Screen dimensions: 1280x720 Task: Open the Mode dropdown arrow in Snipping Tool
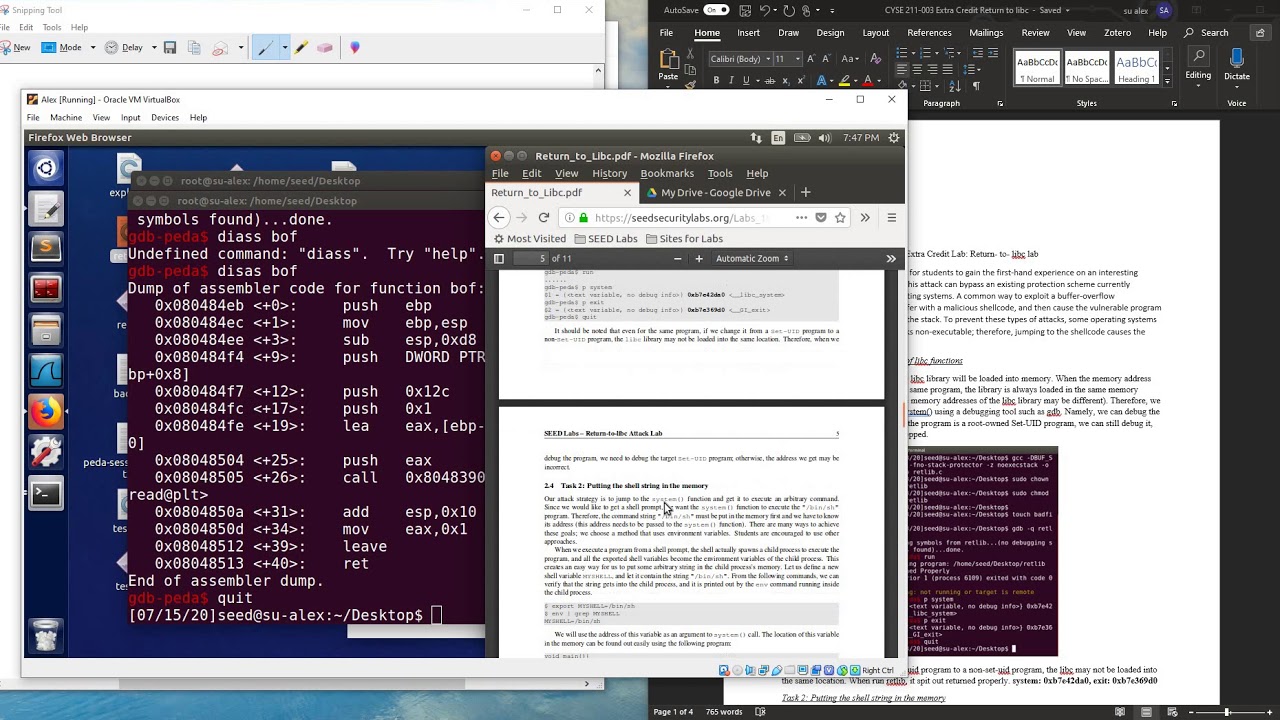[93, 47]
